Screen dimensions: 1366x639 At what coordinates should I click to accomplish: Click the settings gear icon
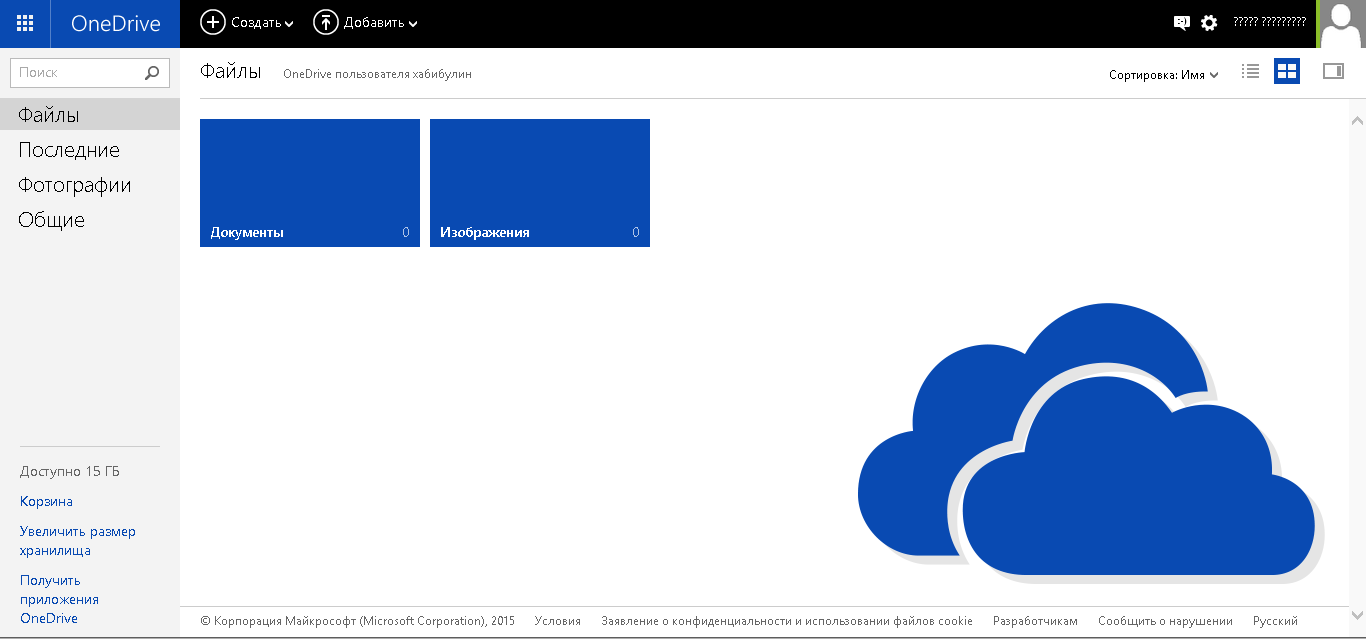point(1209,23)
